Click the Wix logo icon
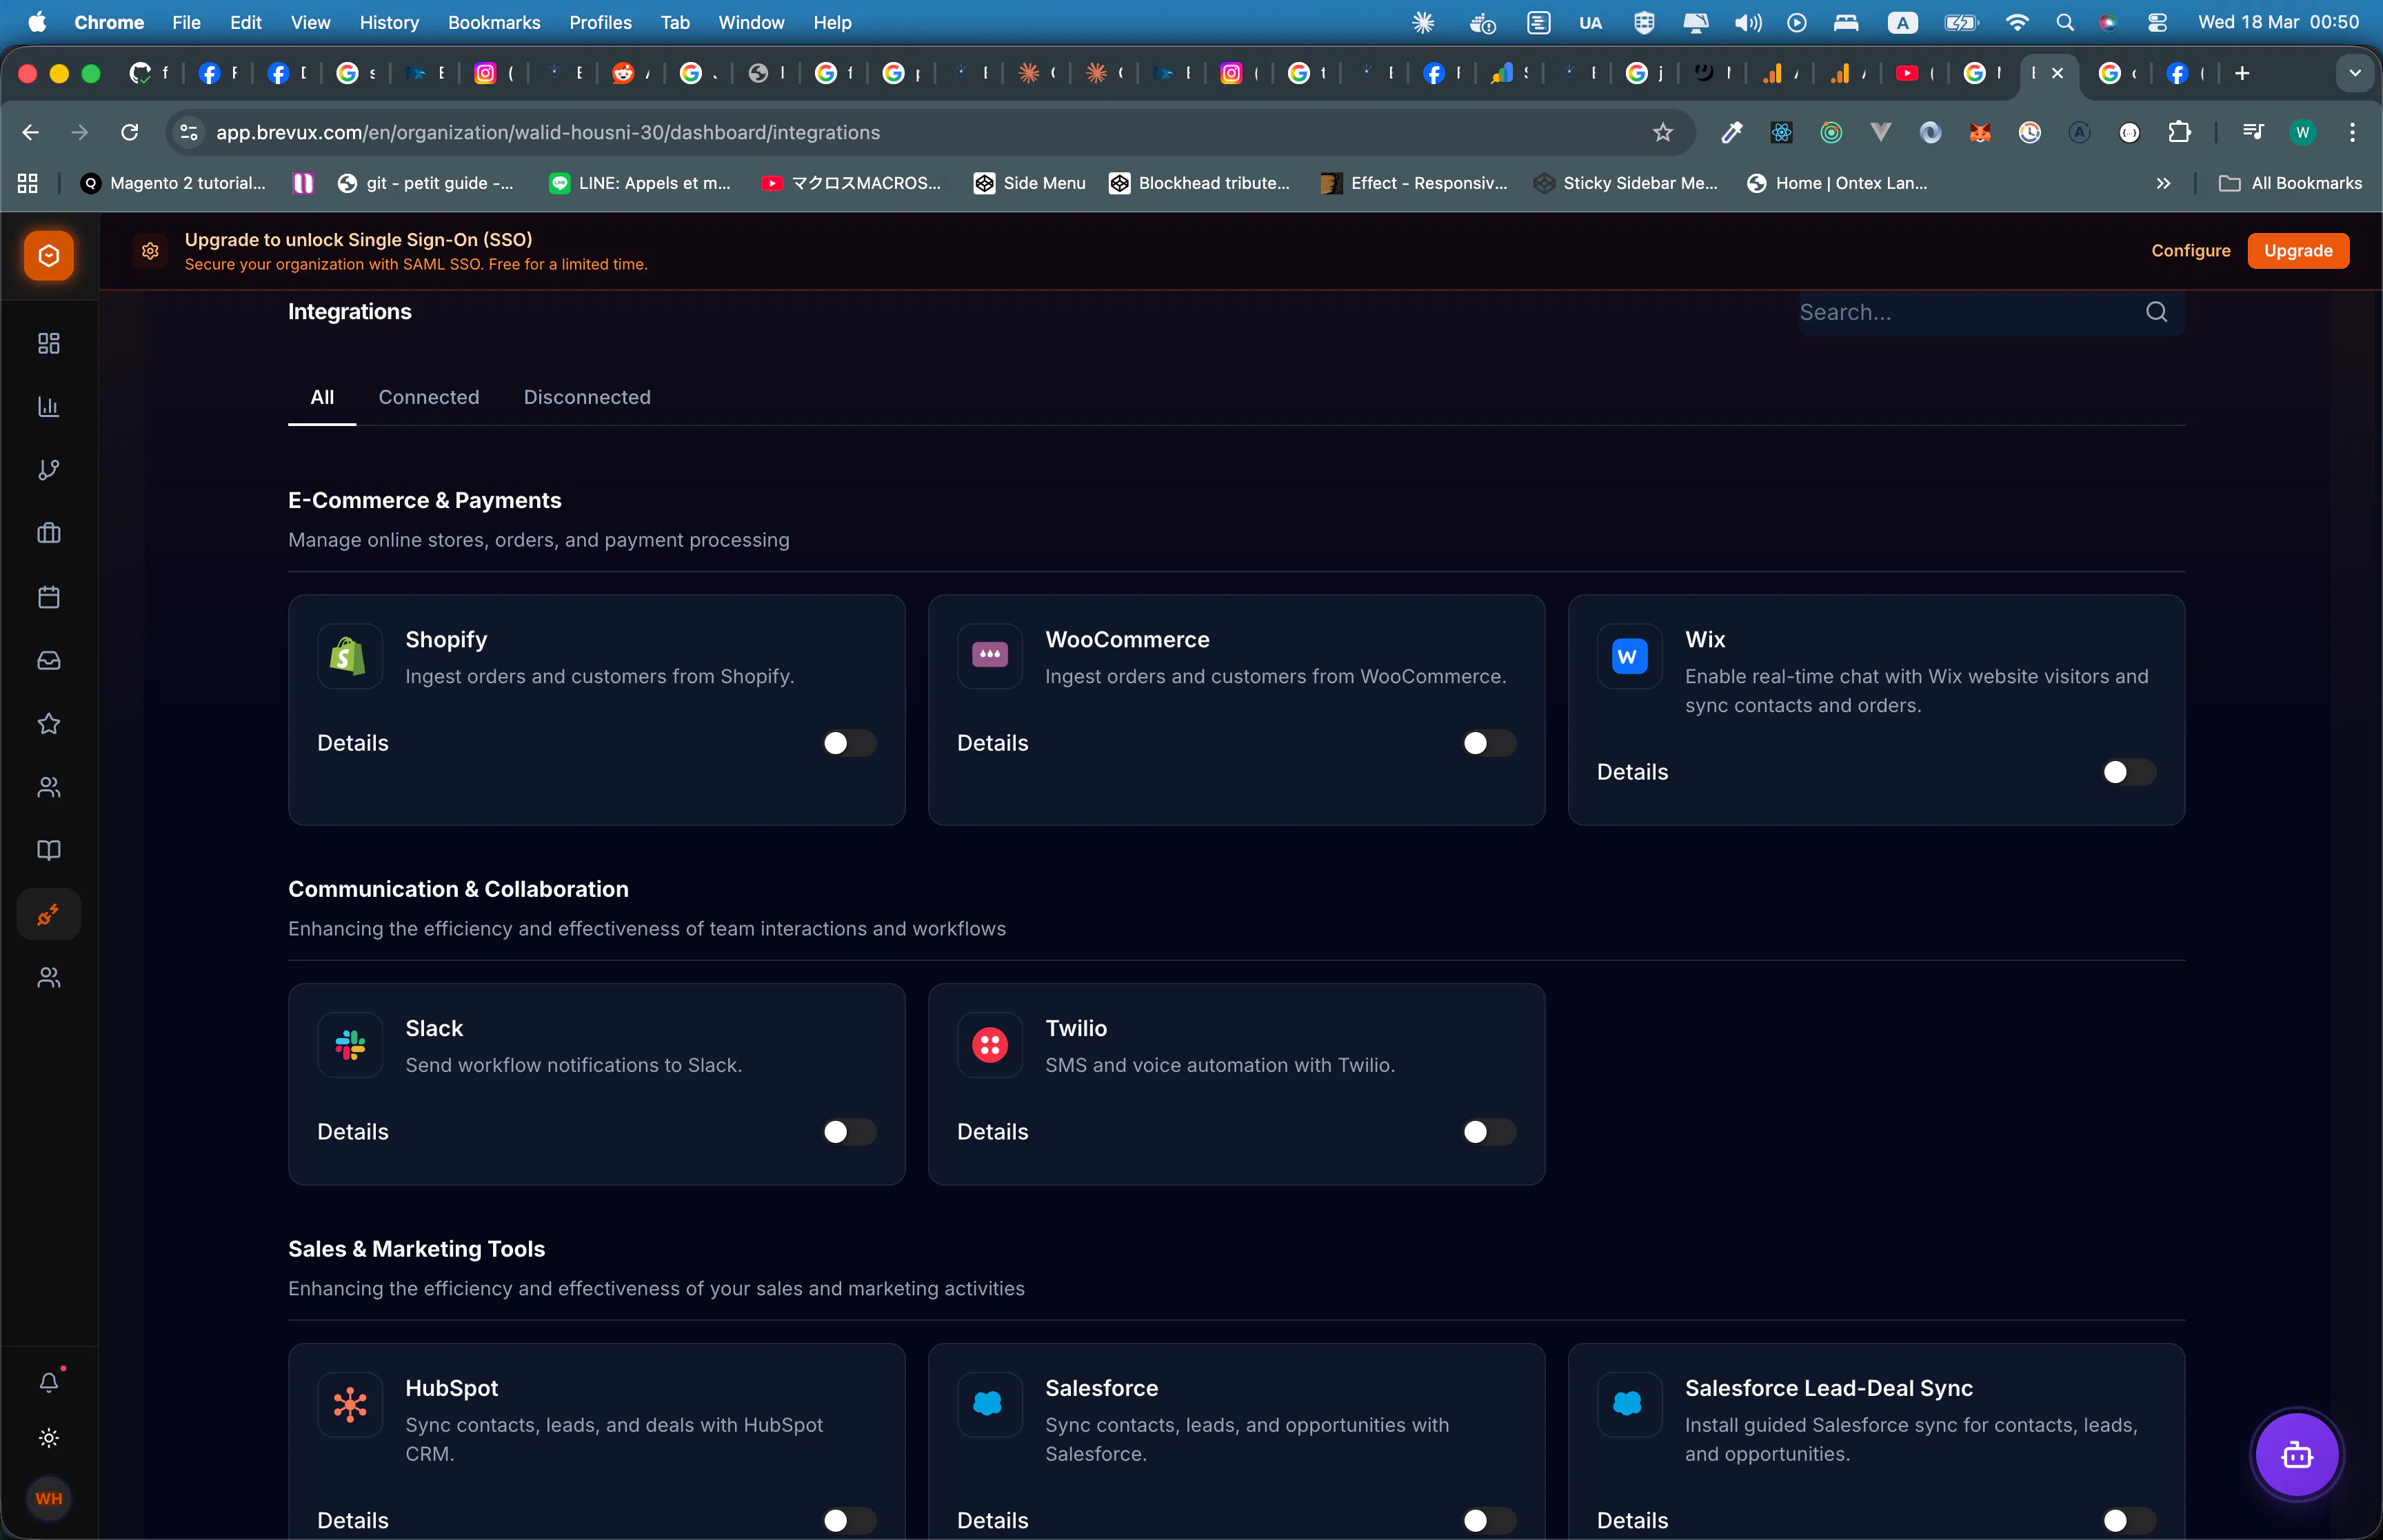 coord(1629,656)
